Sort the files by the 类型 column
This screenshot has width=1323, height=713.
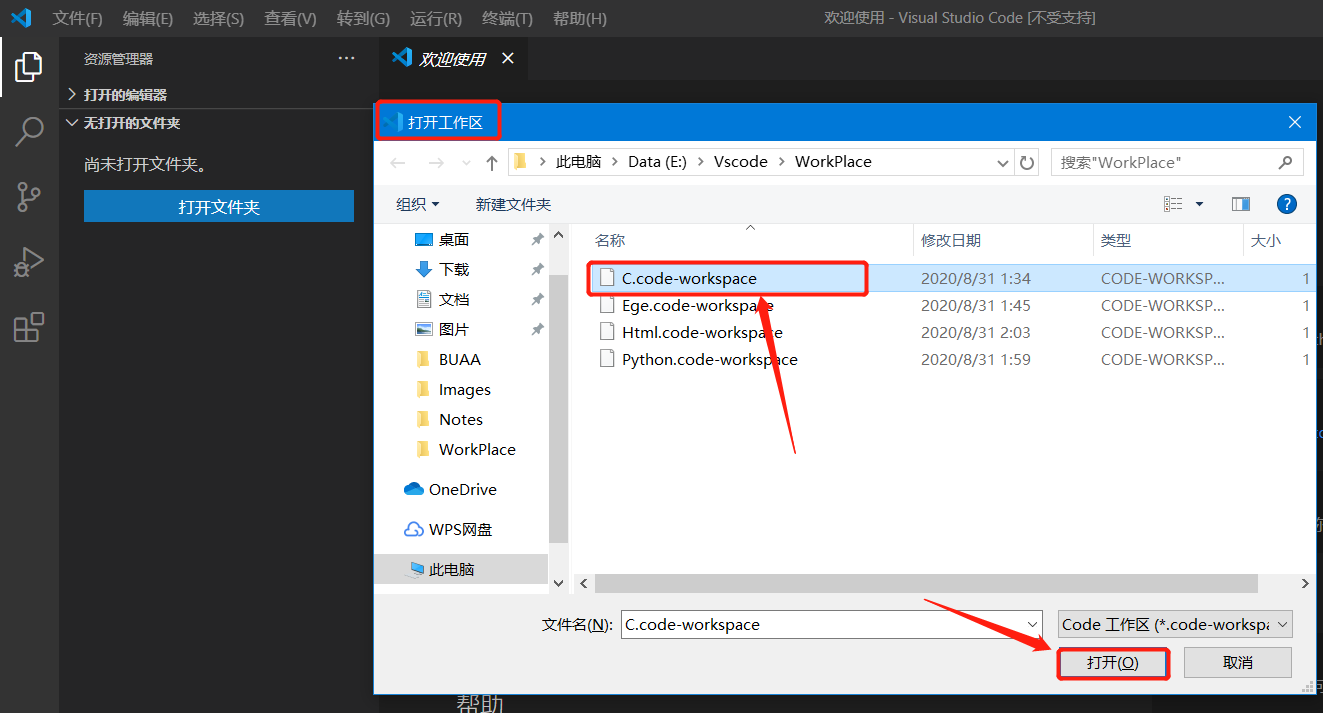(1115, 240)
